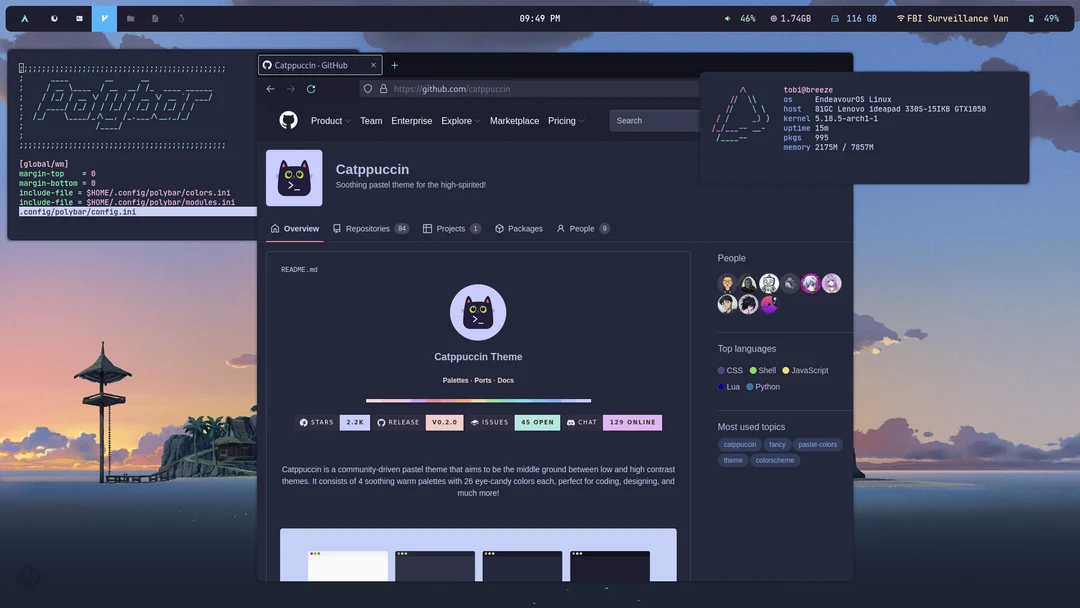Image resolution: width=1080 pixels, height=608 pixels.
Task: Click the GitHub search field
Action: (x=655, y=120)
